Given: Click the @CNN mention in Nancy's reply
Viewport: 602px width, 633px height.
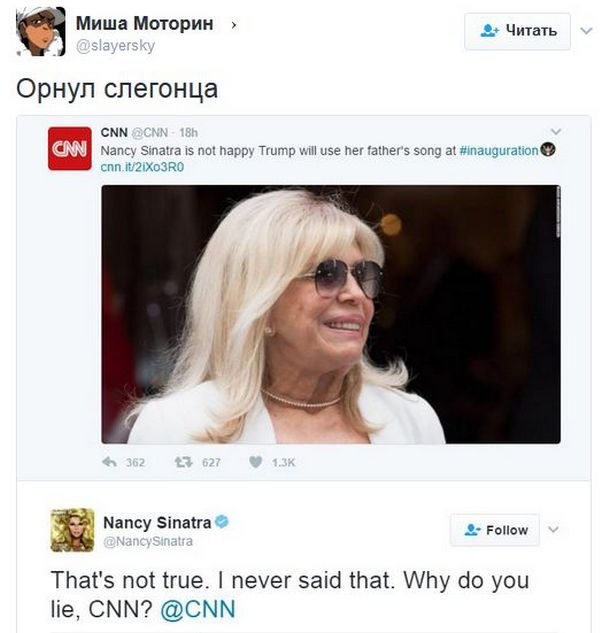Looking at the screenshot, I should coord(198,610).
